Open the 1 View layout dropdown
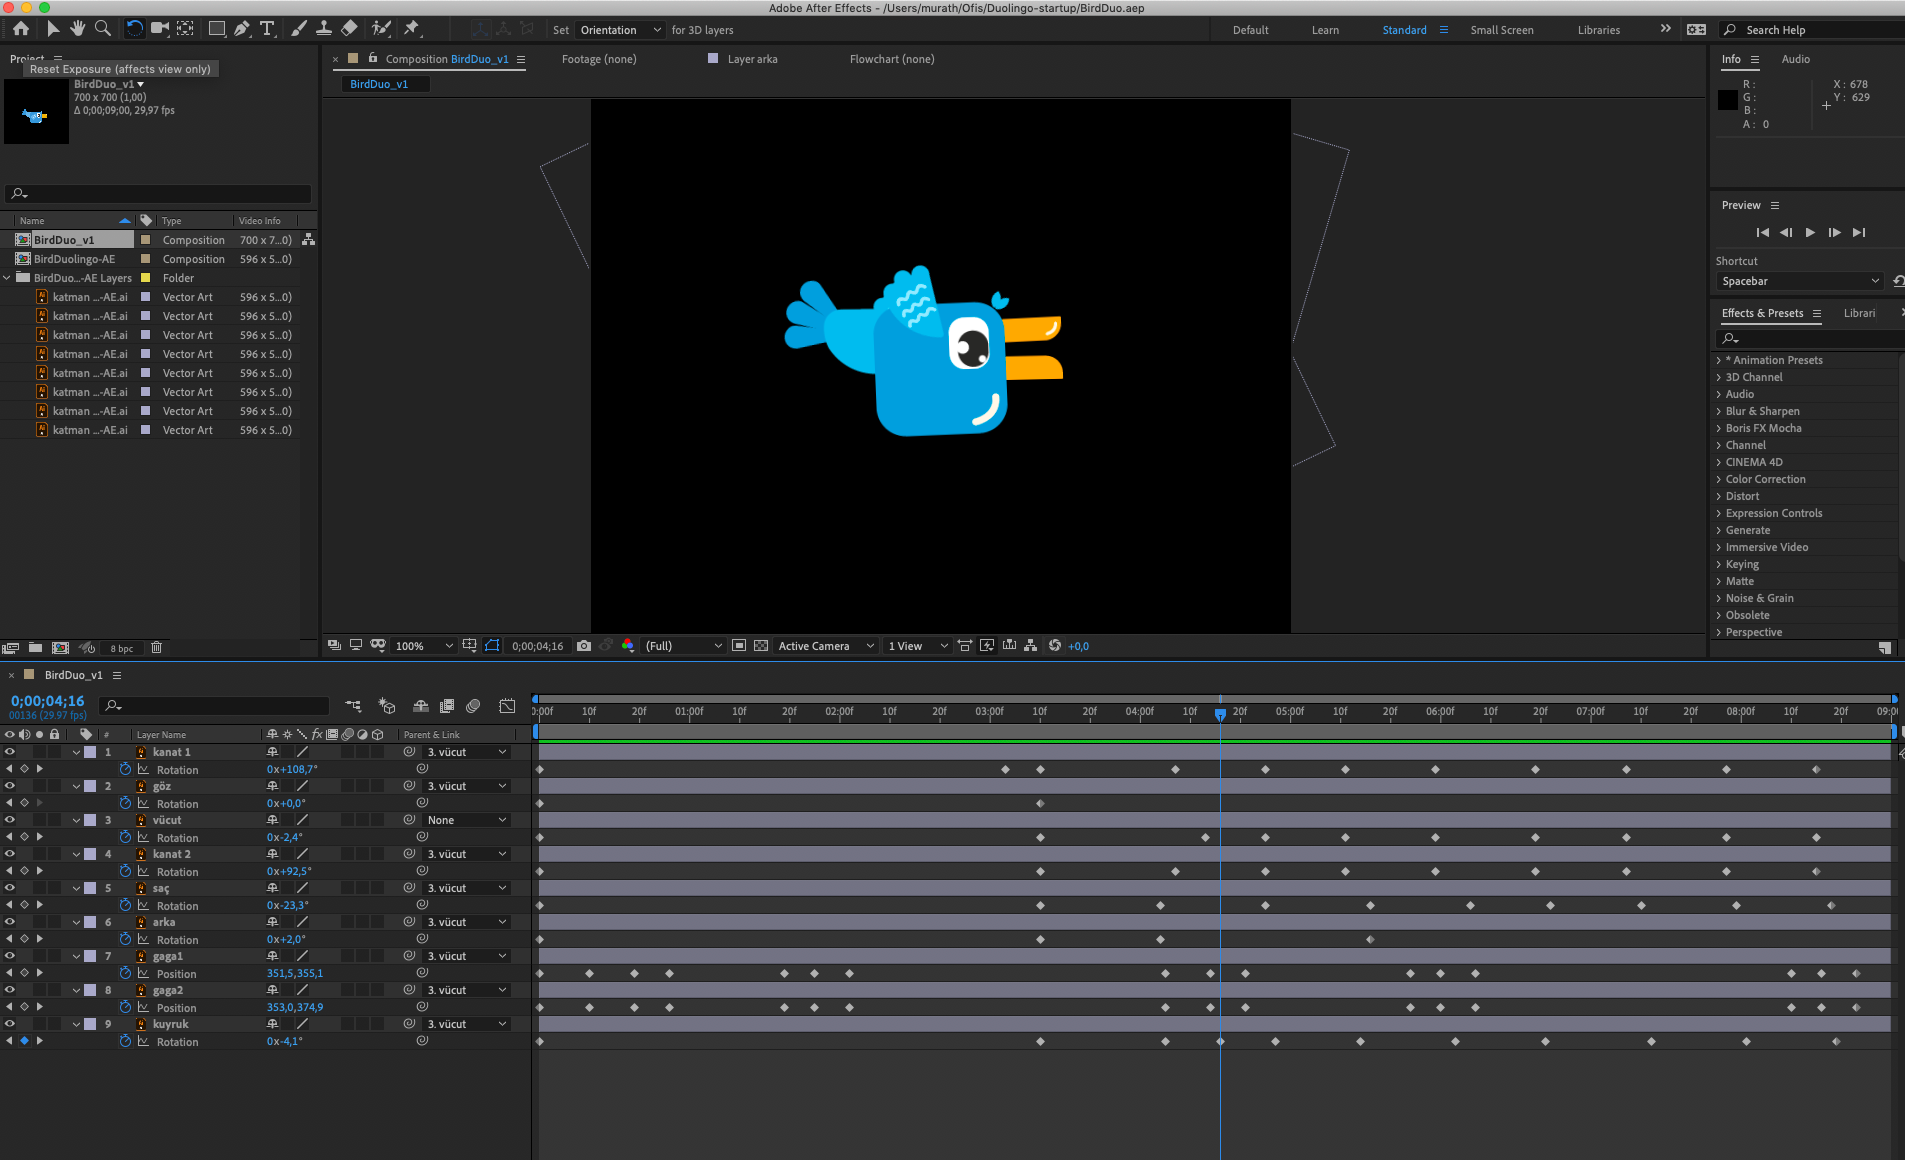The height and width of the screenshot is (1160, 1905). (x=917, y=646)
